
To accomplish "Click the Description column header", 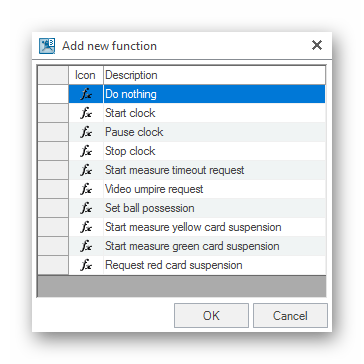I will 214,75.
